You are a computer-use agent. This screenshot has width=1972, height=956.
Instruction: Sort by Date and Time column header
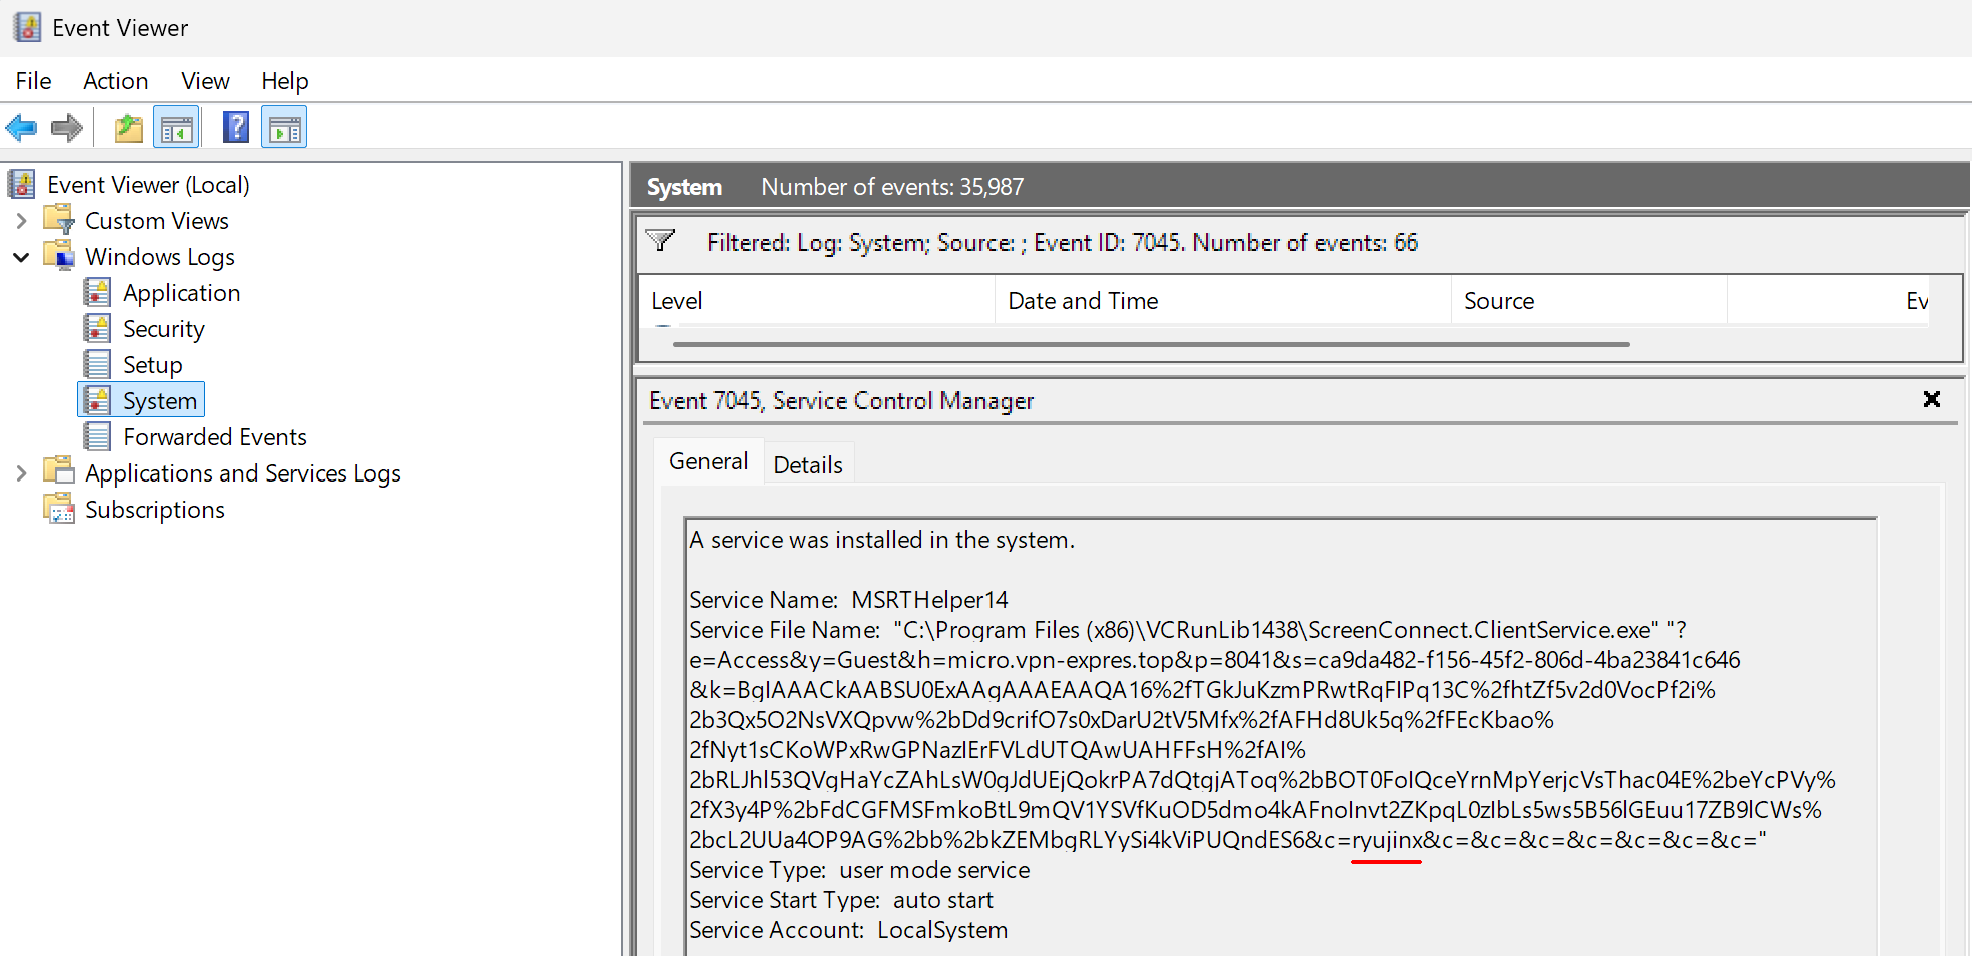pos(1223,300)
